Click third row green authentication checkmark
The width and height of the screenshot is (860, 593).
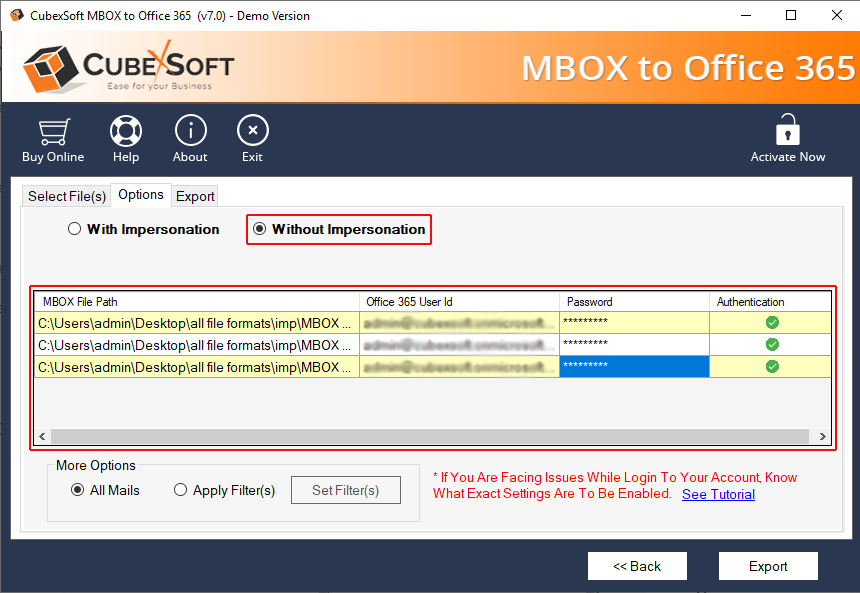click(772, 367)
